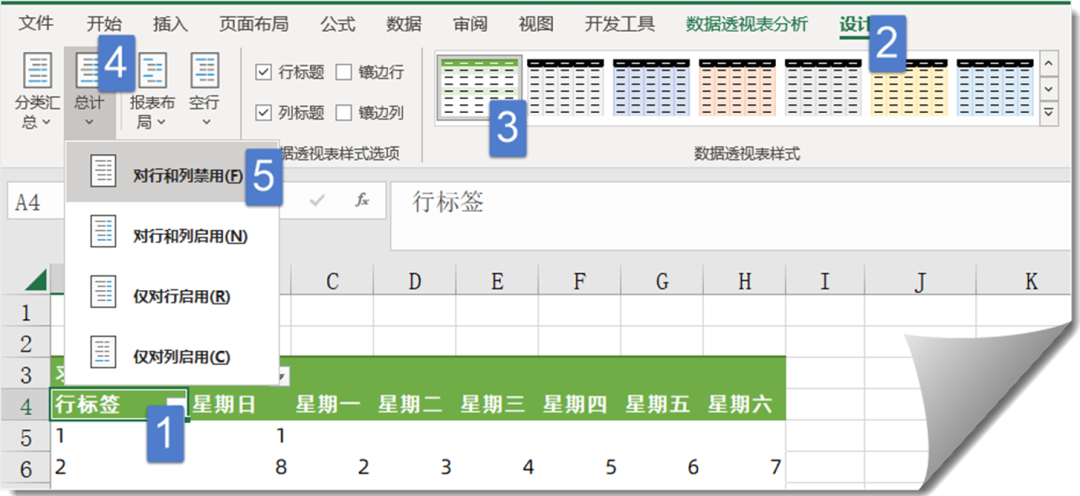Viewport: 1080px width, 496px height.
Task: Switch to the 数据透视表分析 tab
Action: (x=746, y=24)
